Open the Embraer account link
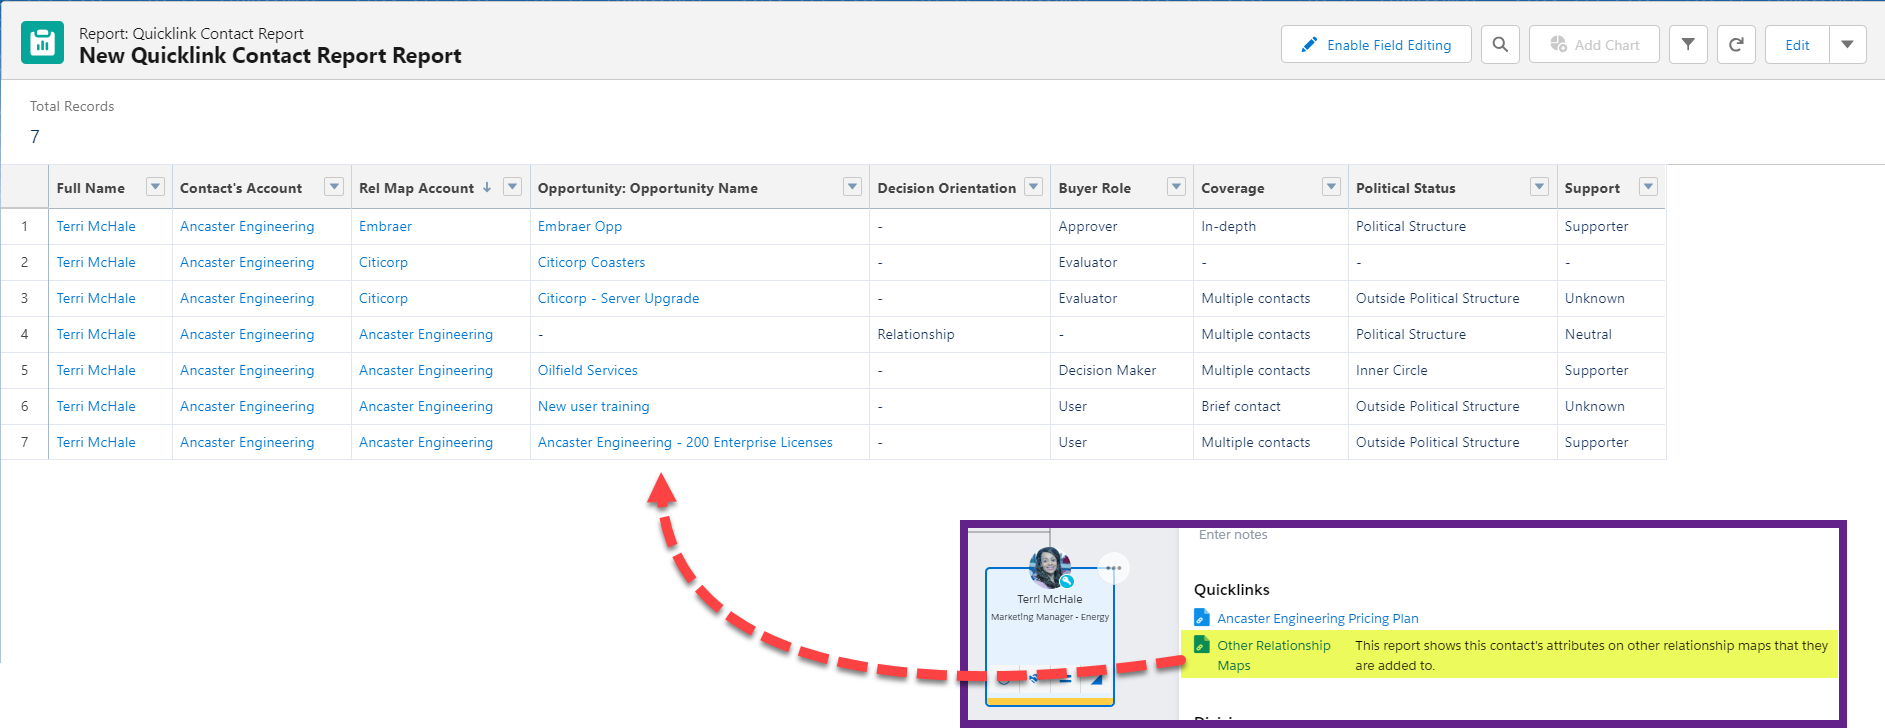This screenshot has width=1885, height=728. [385, 226]
